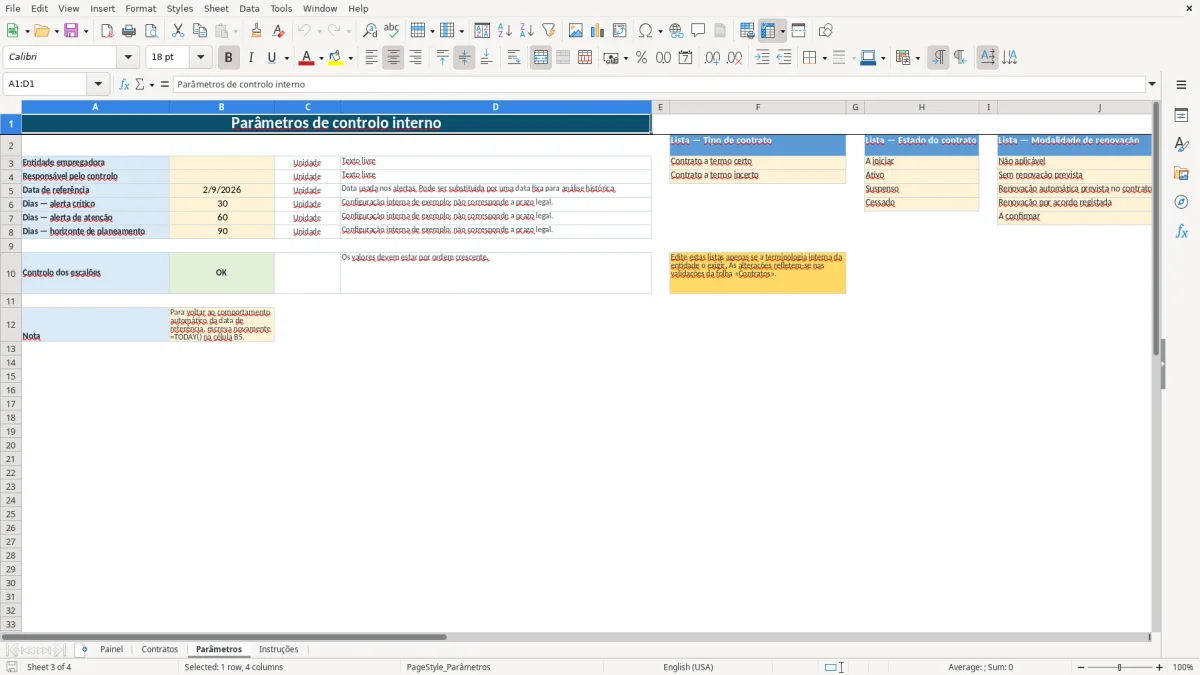
Task: Toggle Print Preview
Action: click(151, 31)
